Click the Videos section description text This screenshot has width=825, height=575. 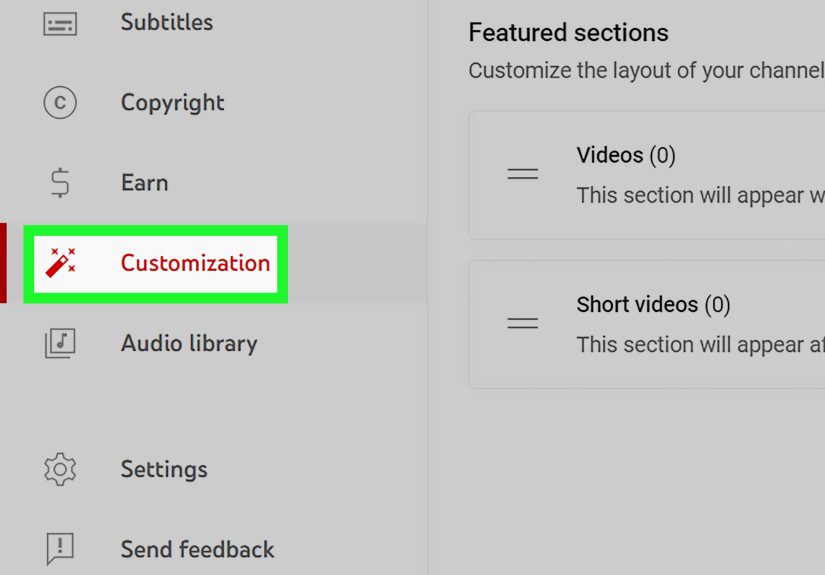[701, 195]
